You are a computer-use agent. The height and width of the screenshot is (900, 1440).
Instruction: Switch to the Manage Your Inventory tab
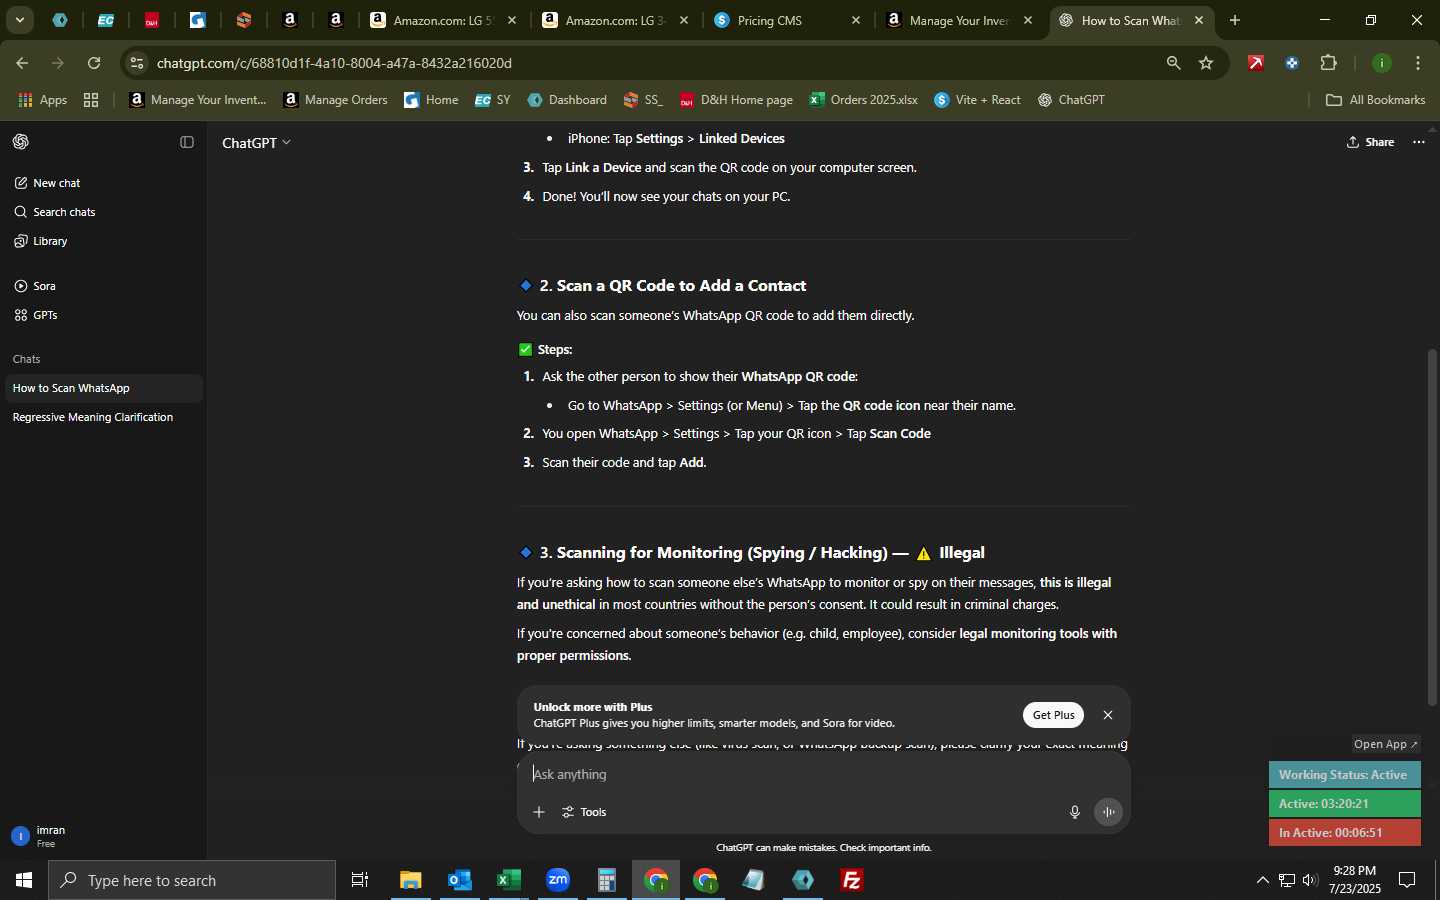click(959, 20)
